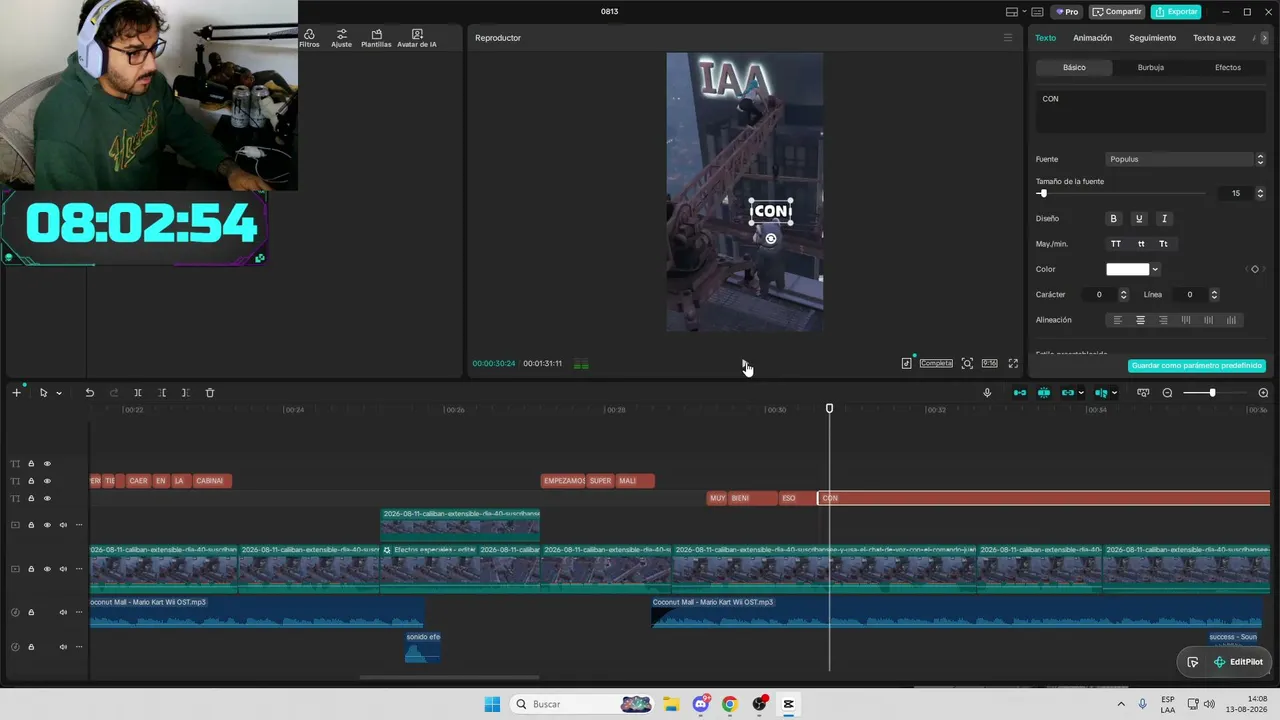Viewport: 1280px width, 720px height.
Task: Click the player zoom-to-fit focus icon
Action: [x=967, y=364]
